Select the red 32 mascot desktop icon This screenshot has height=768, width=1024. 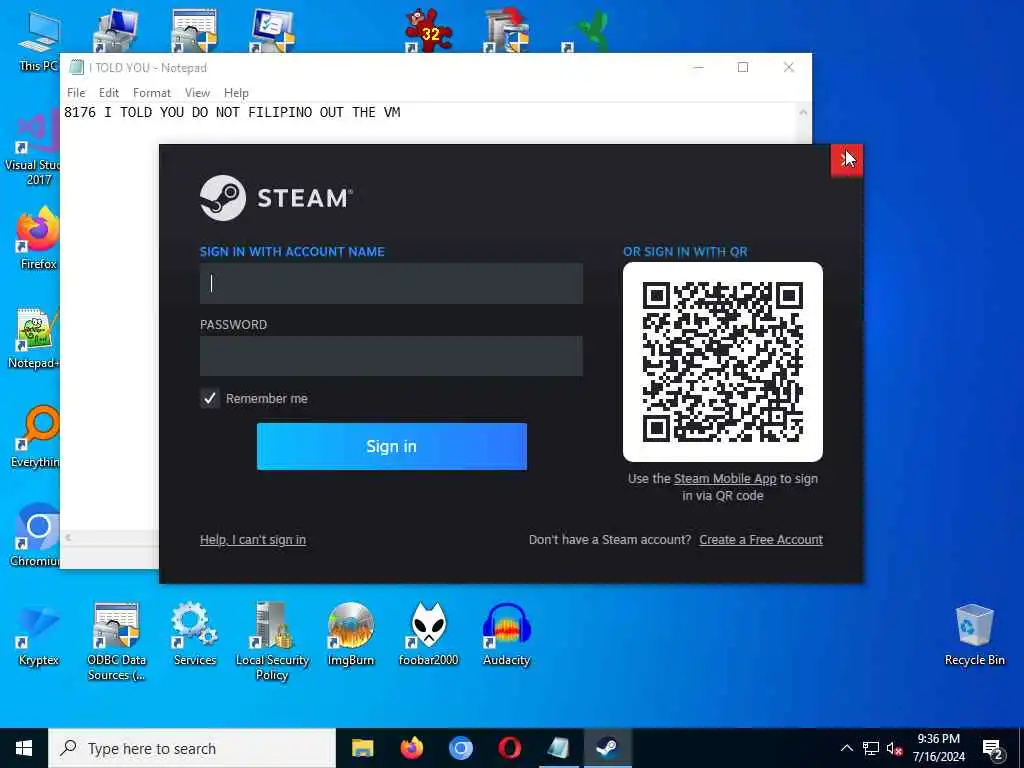(428, 30)
